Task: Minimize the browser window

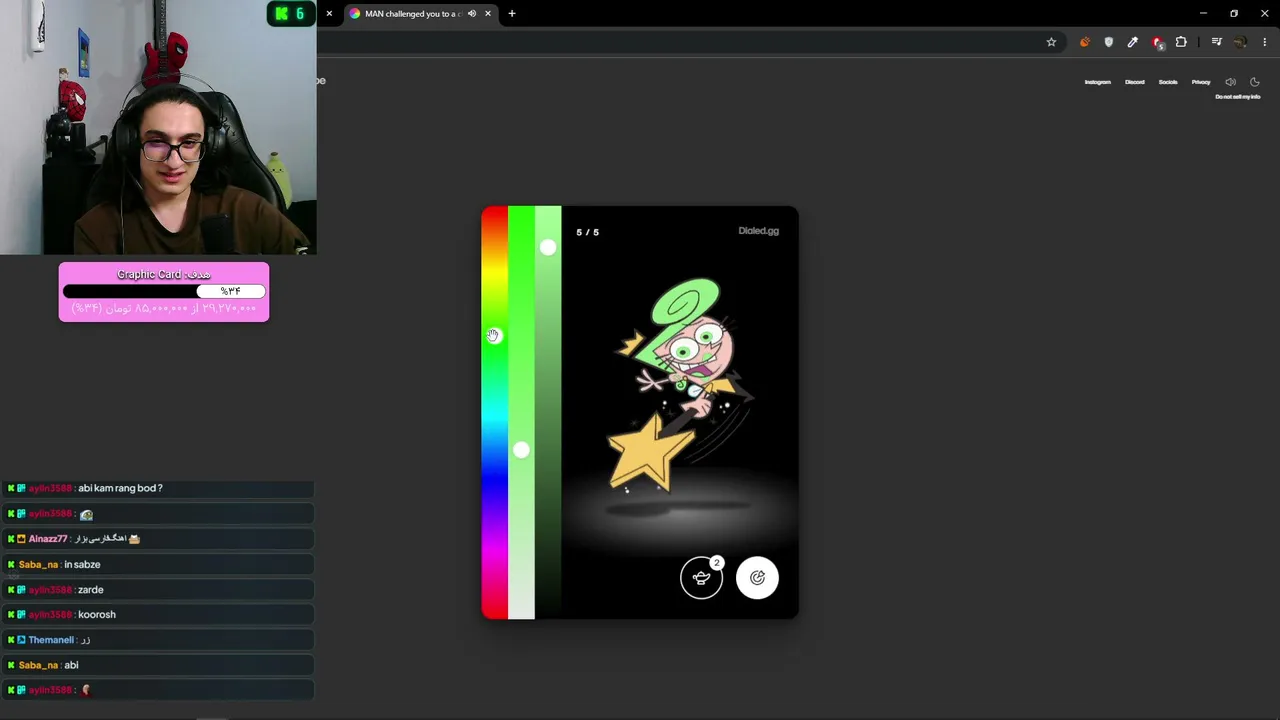Action: point(1203,13)
